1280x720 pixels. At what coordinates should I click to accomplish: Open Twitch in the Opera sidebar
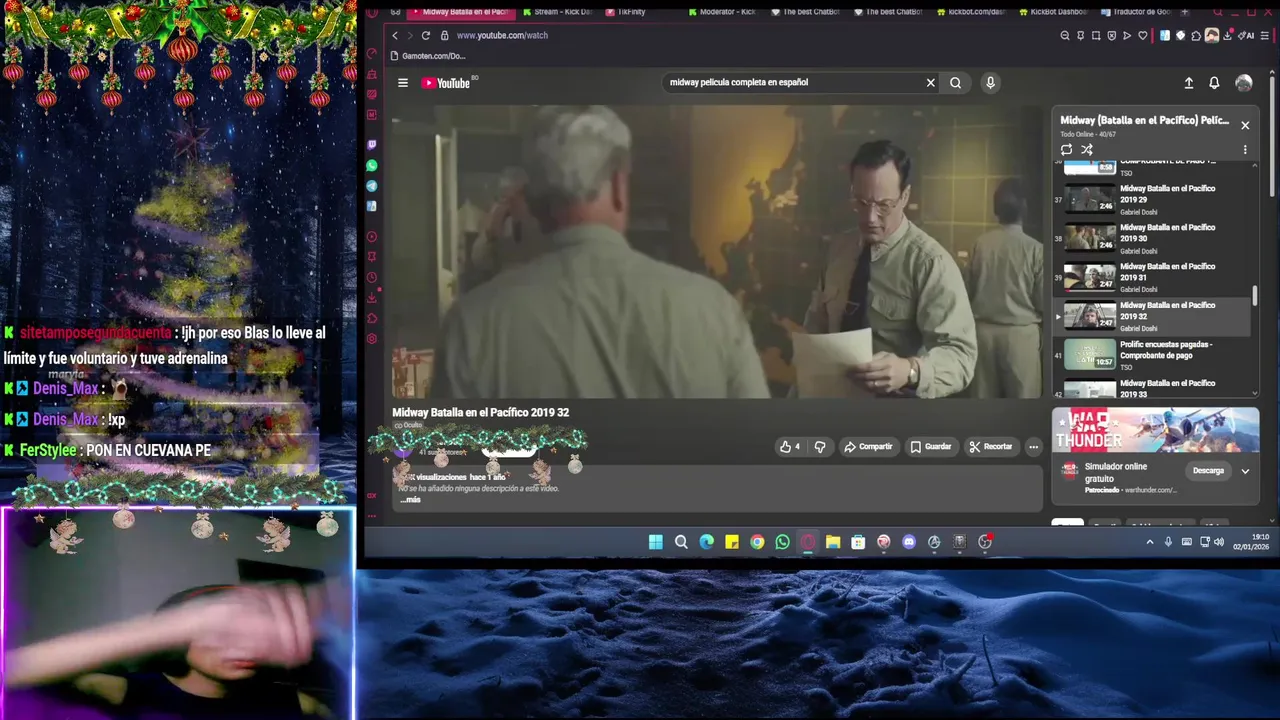click(x=372, y=145)
